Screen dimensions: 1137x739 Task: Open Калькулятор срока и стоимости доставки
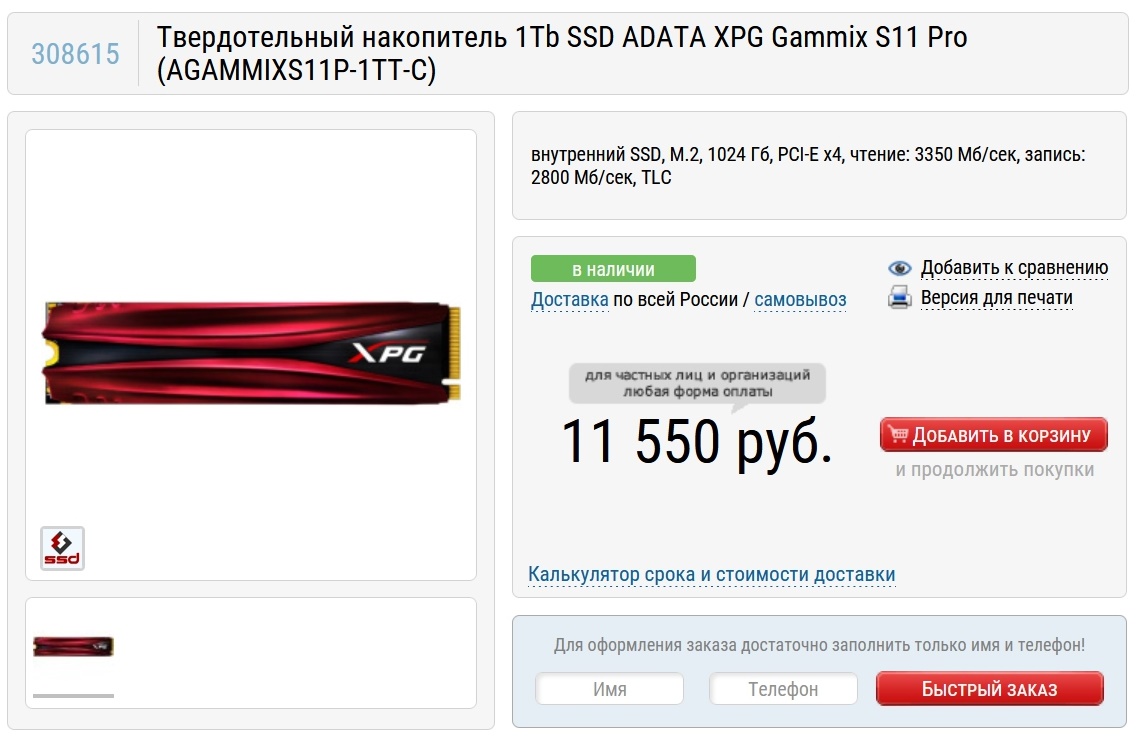pos(711,574)
